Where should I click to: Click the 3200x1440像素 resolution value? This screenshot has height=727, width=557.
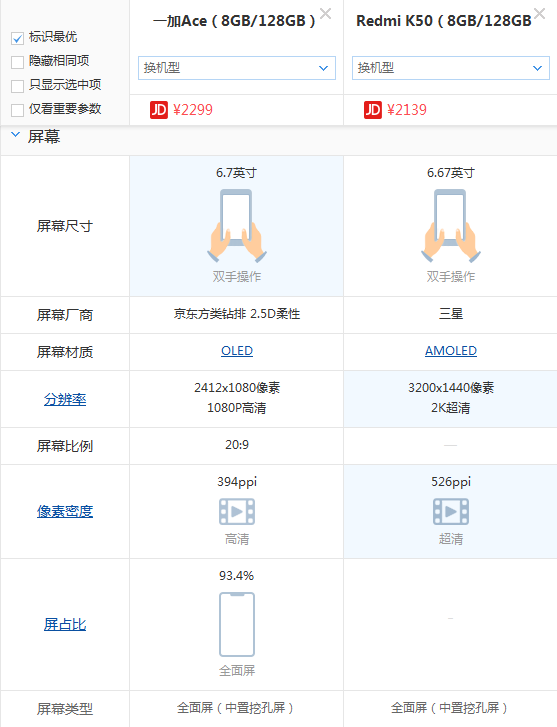[x=451, y=388]
